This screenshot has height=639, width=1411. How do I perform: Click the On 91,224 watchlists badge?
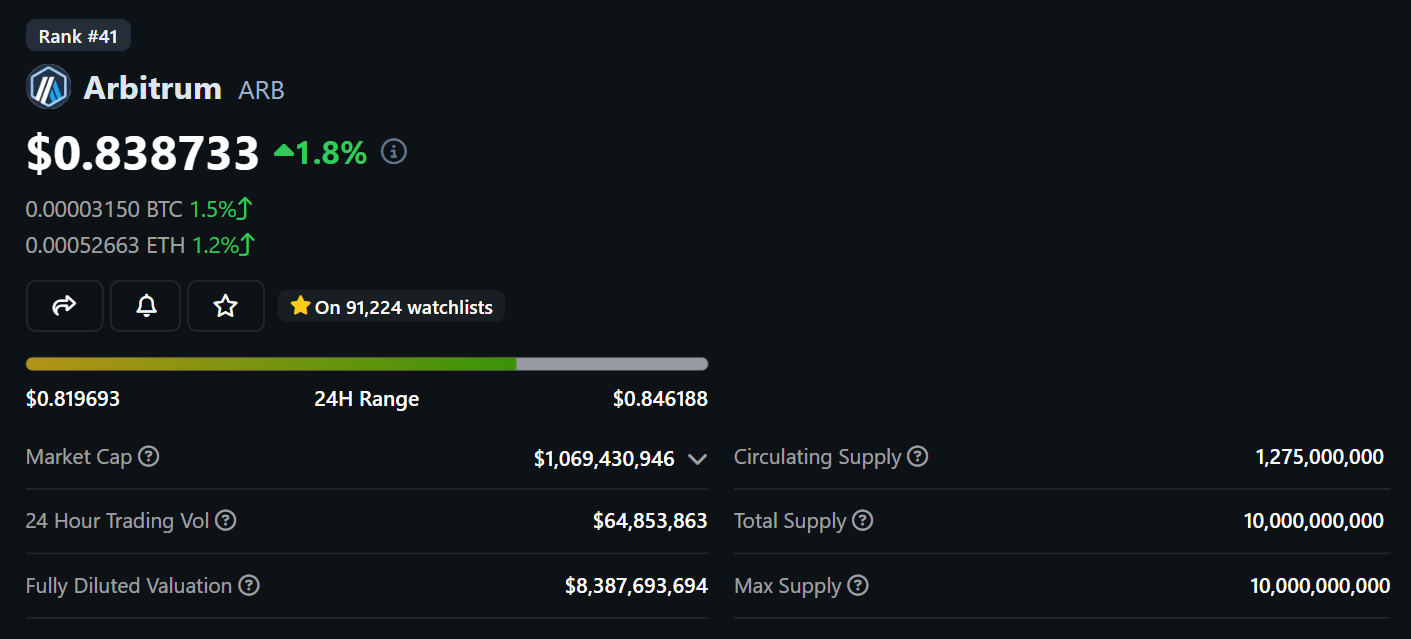(x=392, y=307)
